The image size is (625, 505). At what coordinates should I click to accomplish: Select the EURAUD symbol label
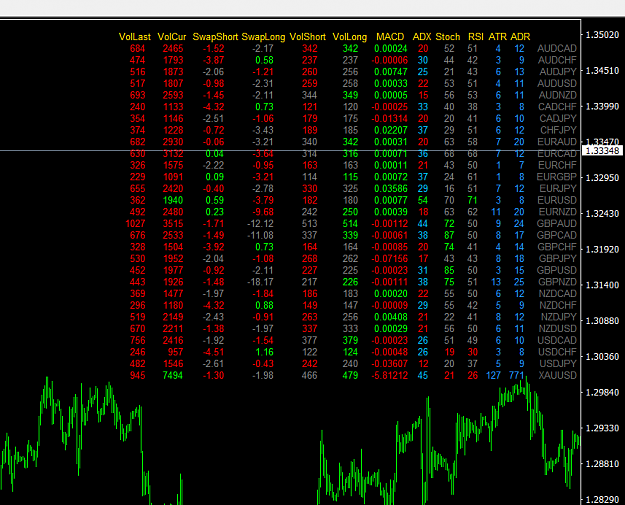[x=557, y=142]
